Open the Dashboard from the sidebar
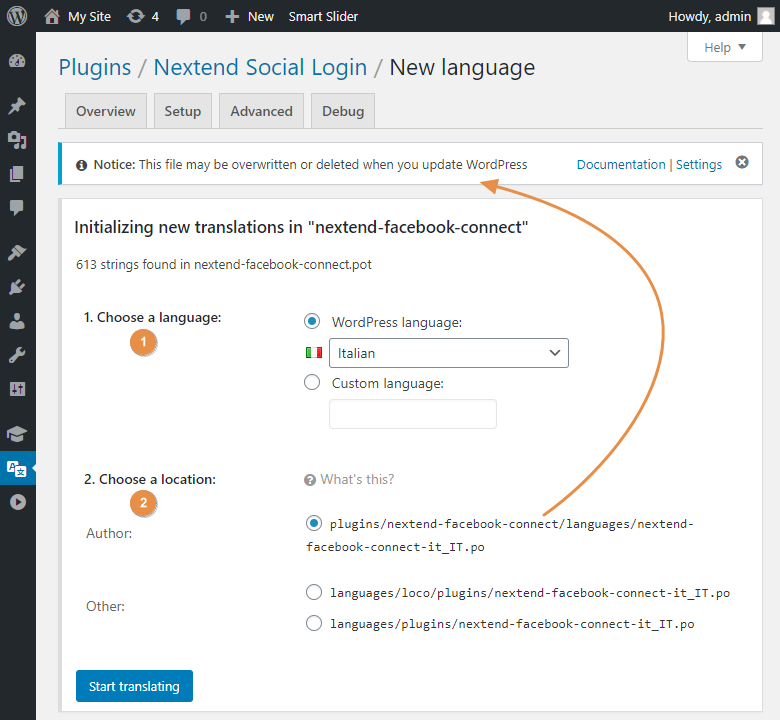Screen dimensions: 780x720 pyautogui.click(x=17, y=61)
